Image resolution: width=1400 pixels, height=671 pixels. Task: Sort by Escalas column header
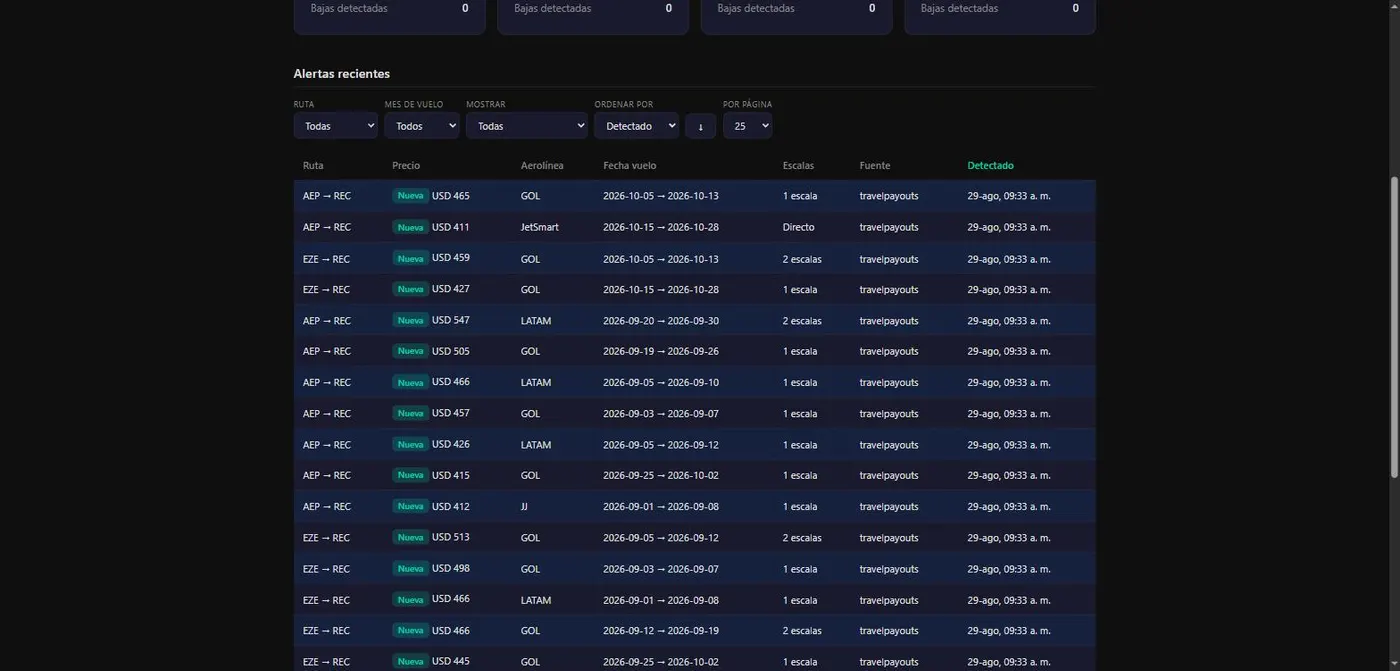798,166
